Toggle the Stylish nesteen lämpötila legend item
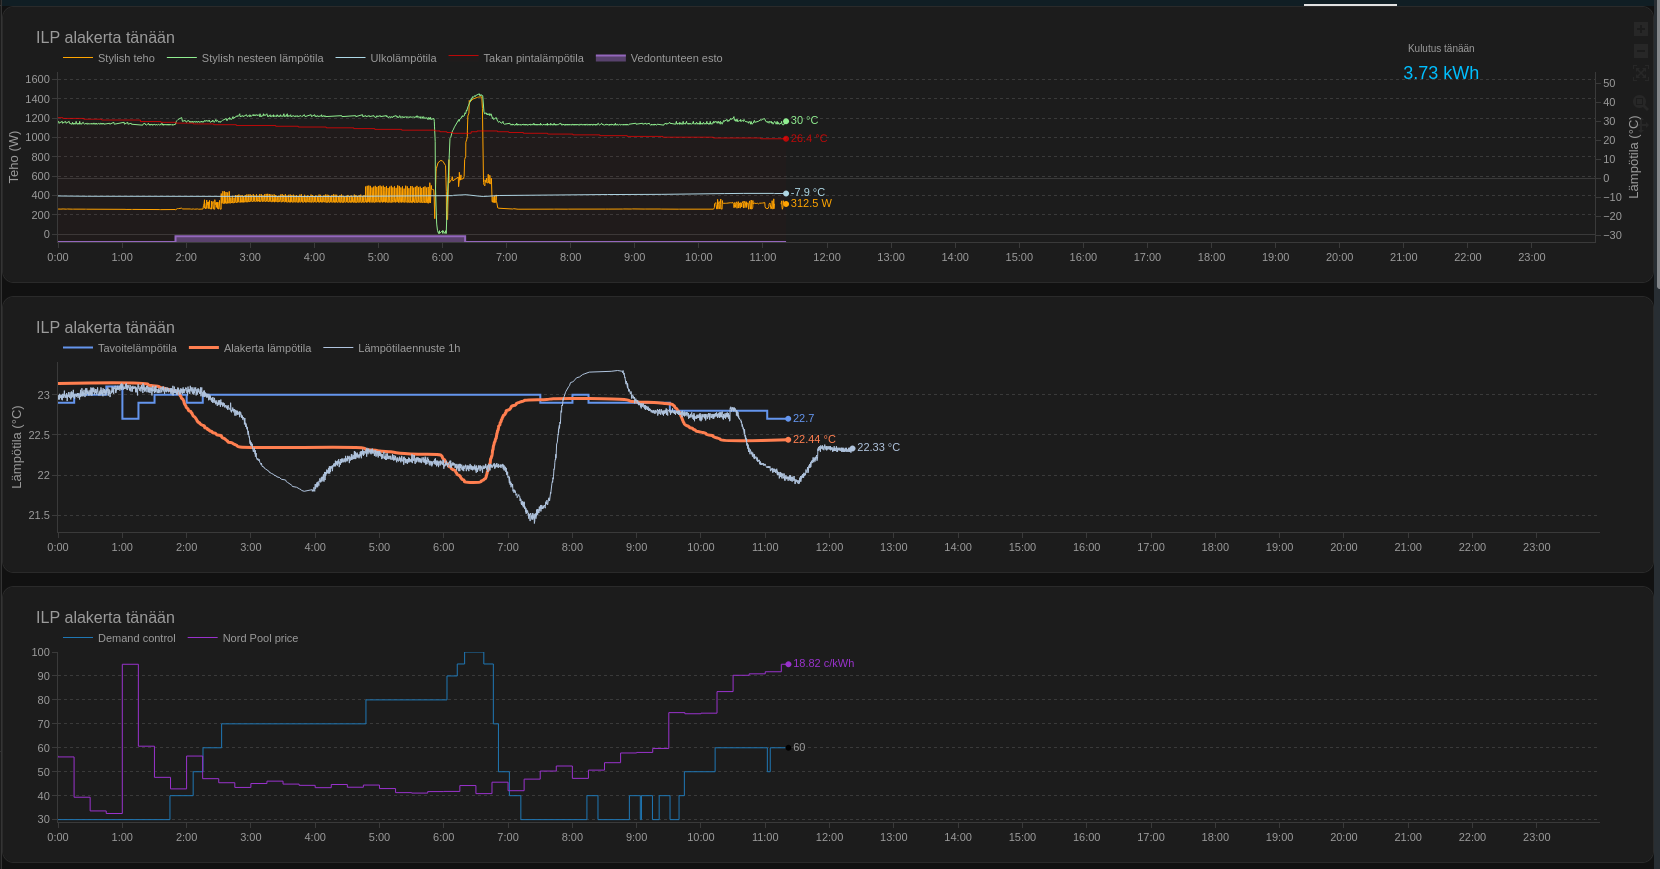 [261, 58]
